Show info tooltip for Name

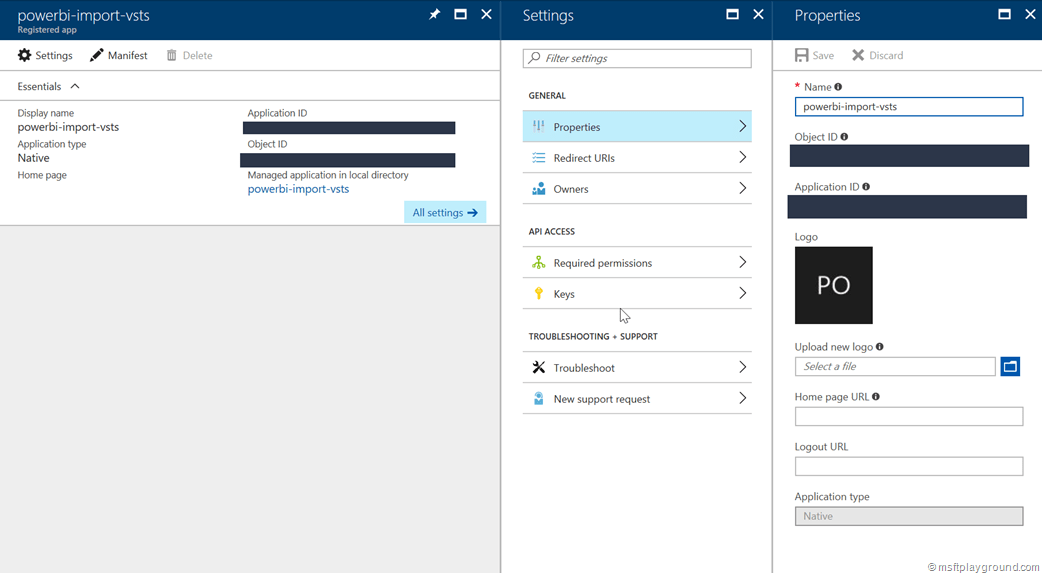pos(838,86)
